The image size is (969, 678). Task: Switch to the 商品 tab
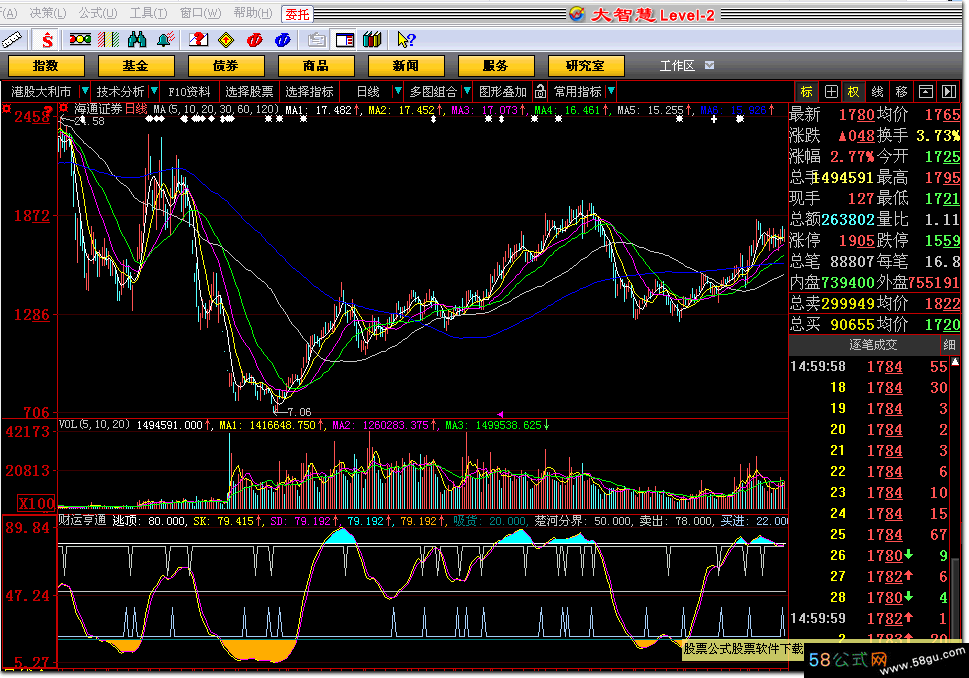(x=316, y=66)
